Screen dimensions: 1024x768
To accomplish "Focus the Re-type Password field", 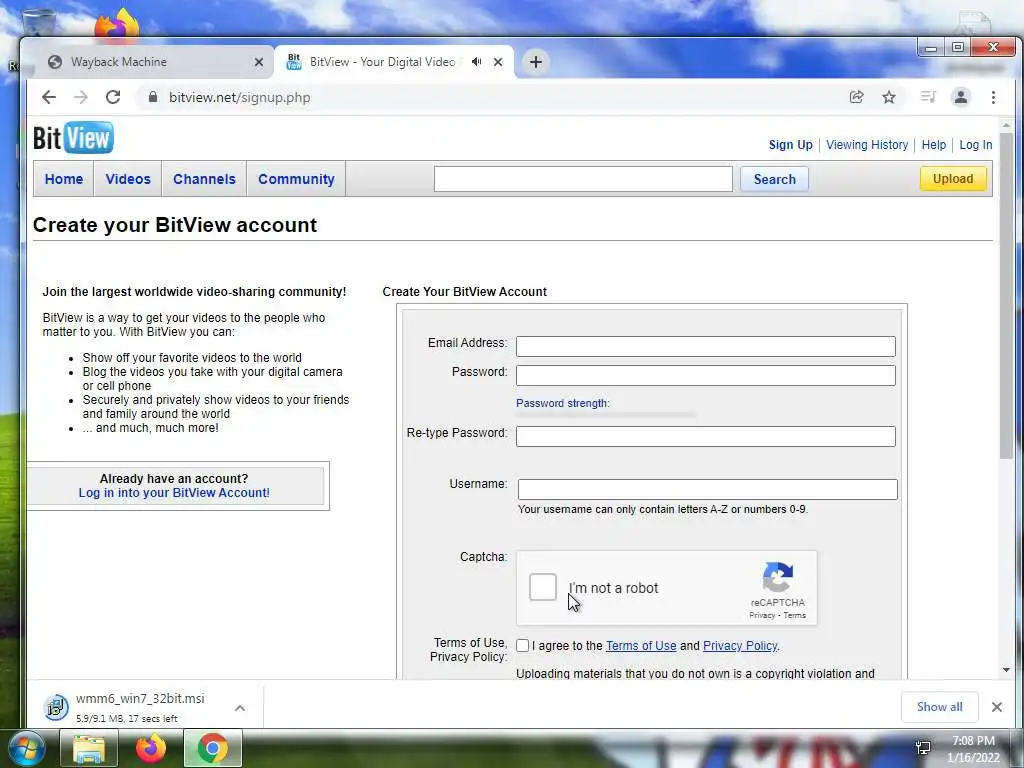I will coord(705,436).
